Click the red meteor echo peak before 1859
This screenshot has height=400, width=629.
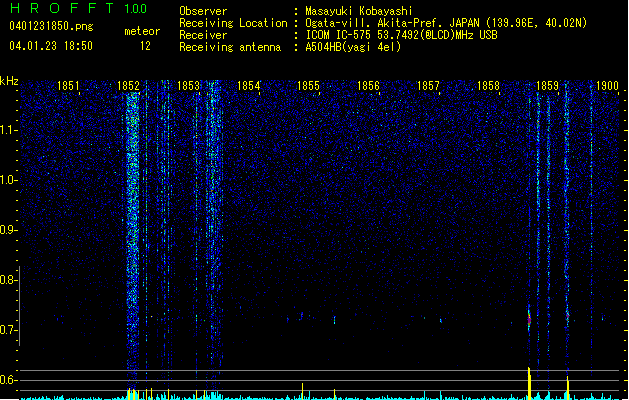click(529, 320)
